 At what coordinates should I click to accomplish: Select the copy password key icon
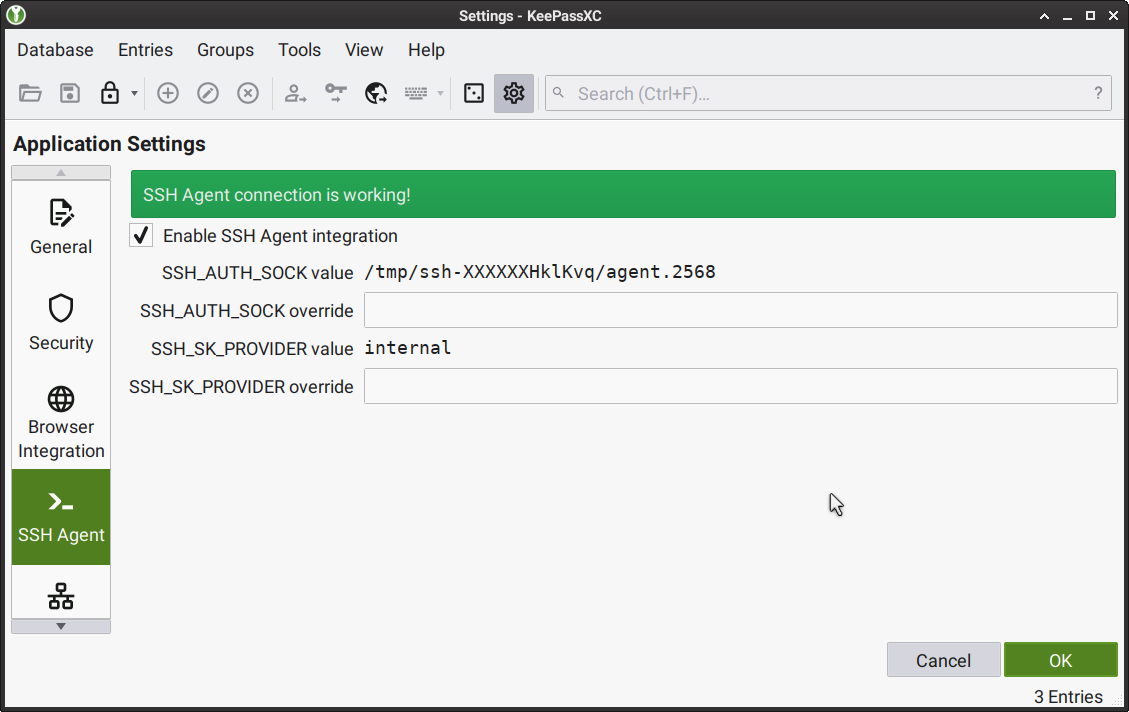pyautogui.click(x=335, y=93)
